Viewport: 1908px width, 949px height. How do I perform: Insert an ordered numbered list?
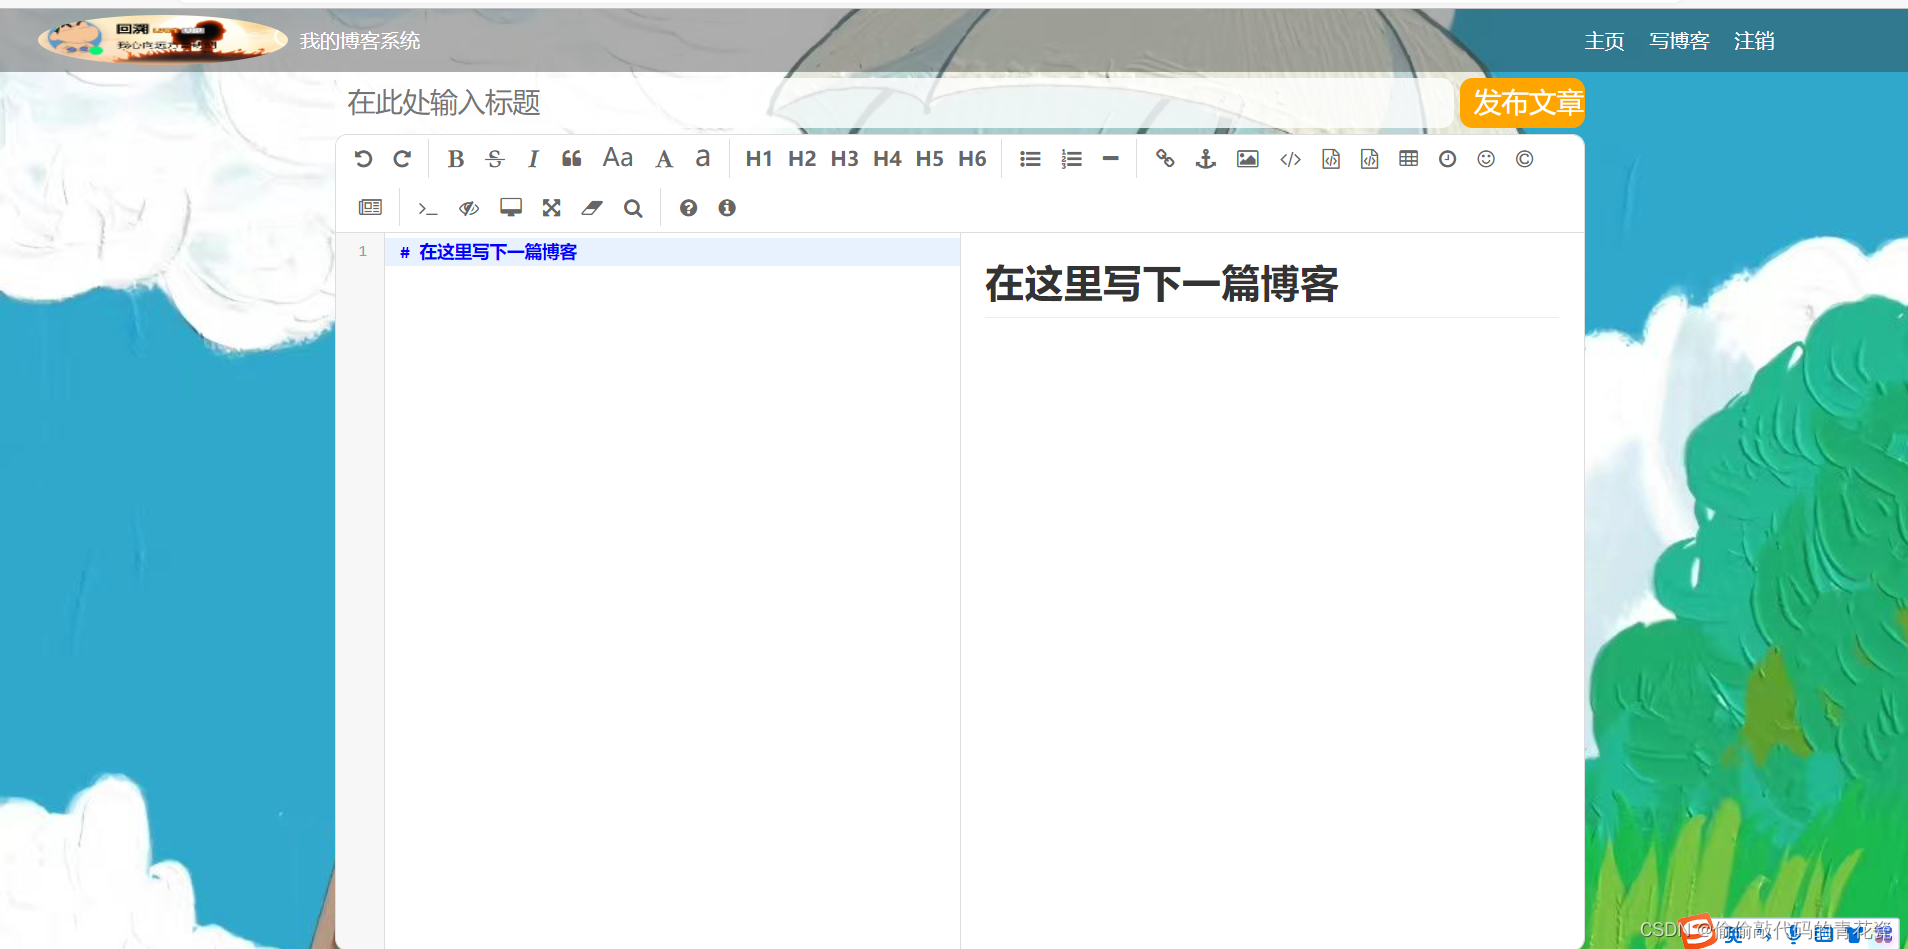1071,159
